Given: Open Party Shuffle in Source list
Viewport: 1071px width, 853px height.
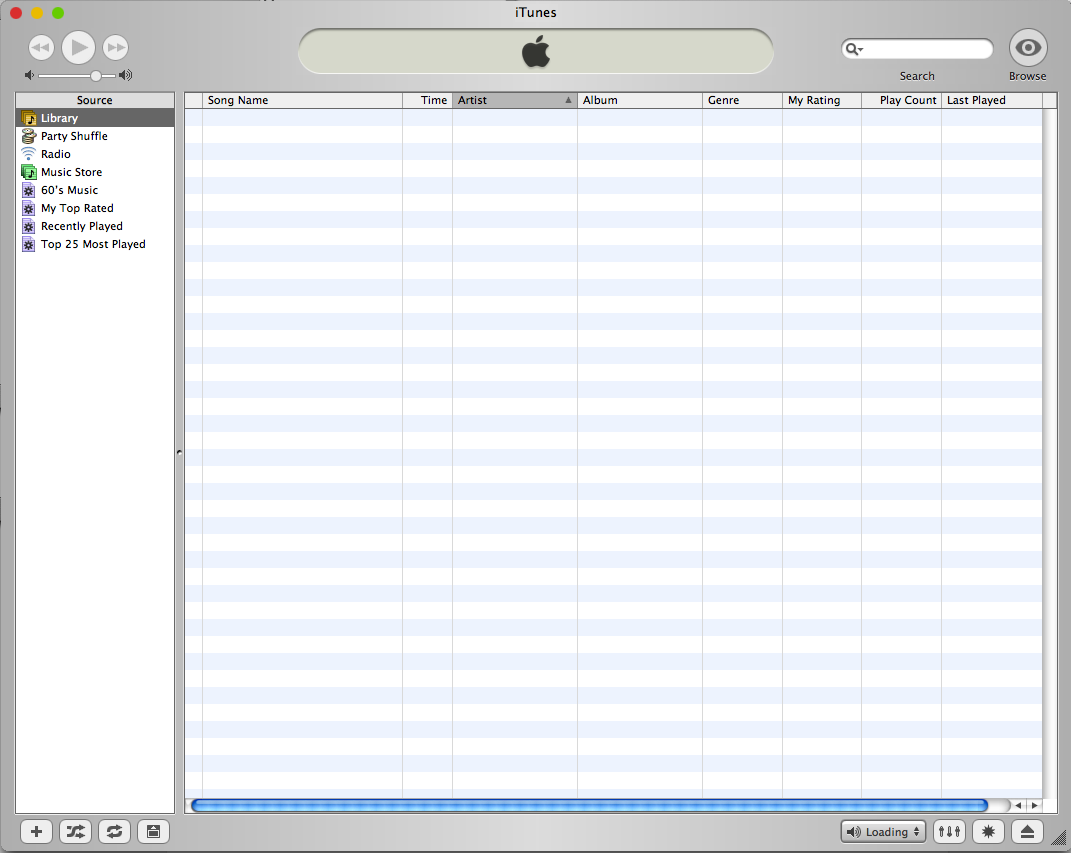Looking at the screenshot, I should pos(95,136).
